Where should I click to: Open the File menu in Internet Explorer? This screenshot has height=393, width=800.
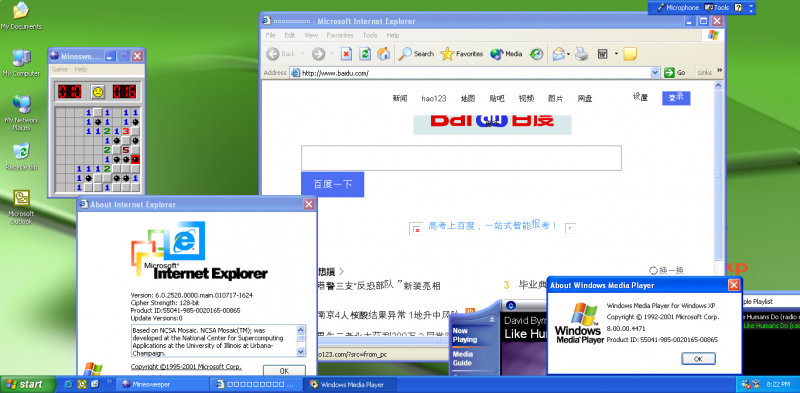click(x=270, y=35)
